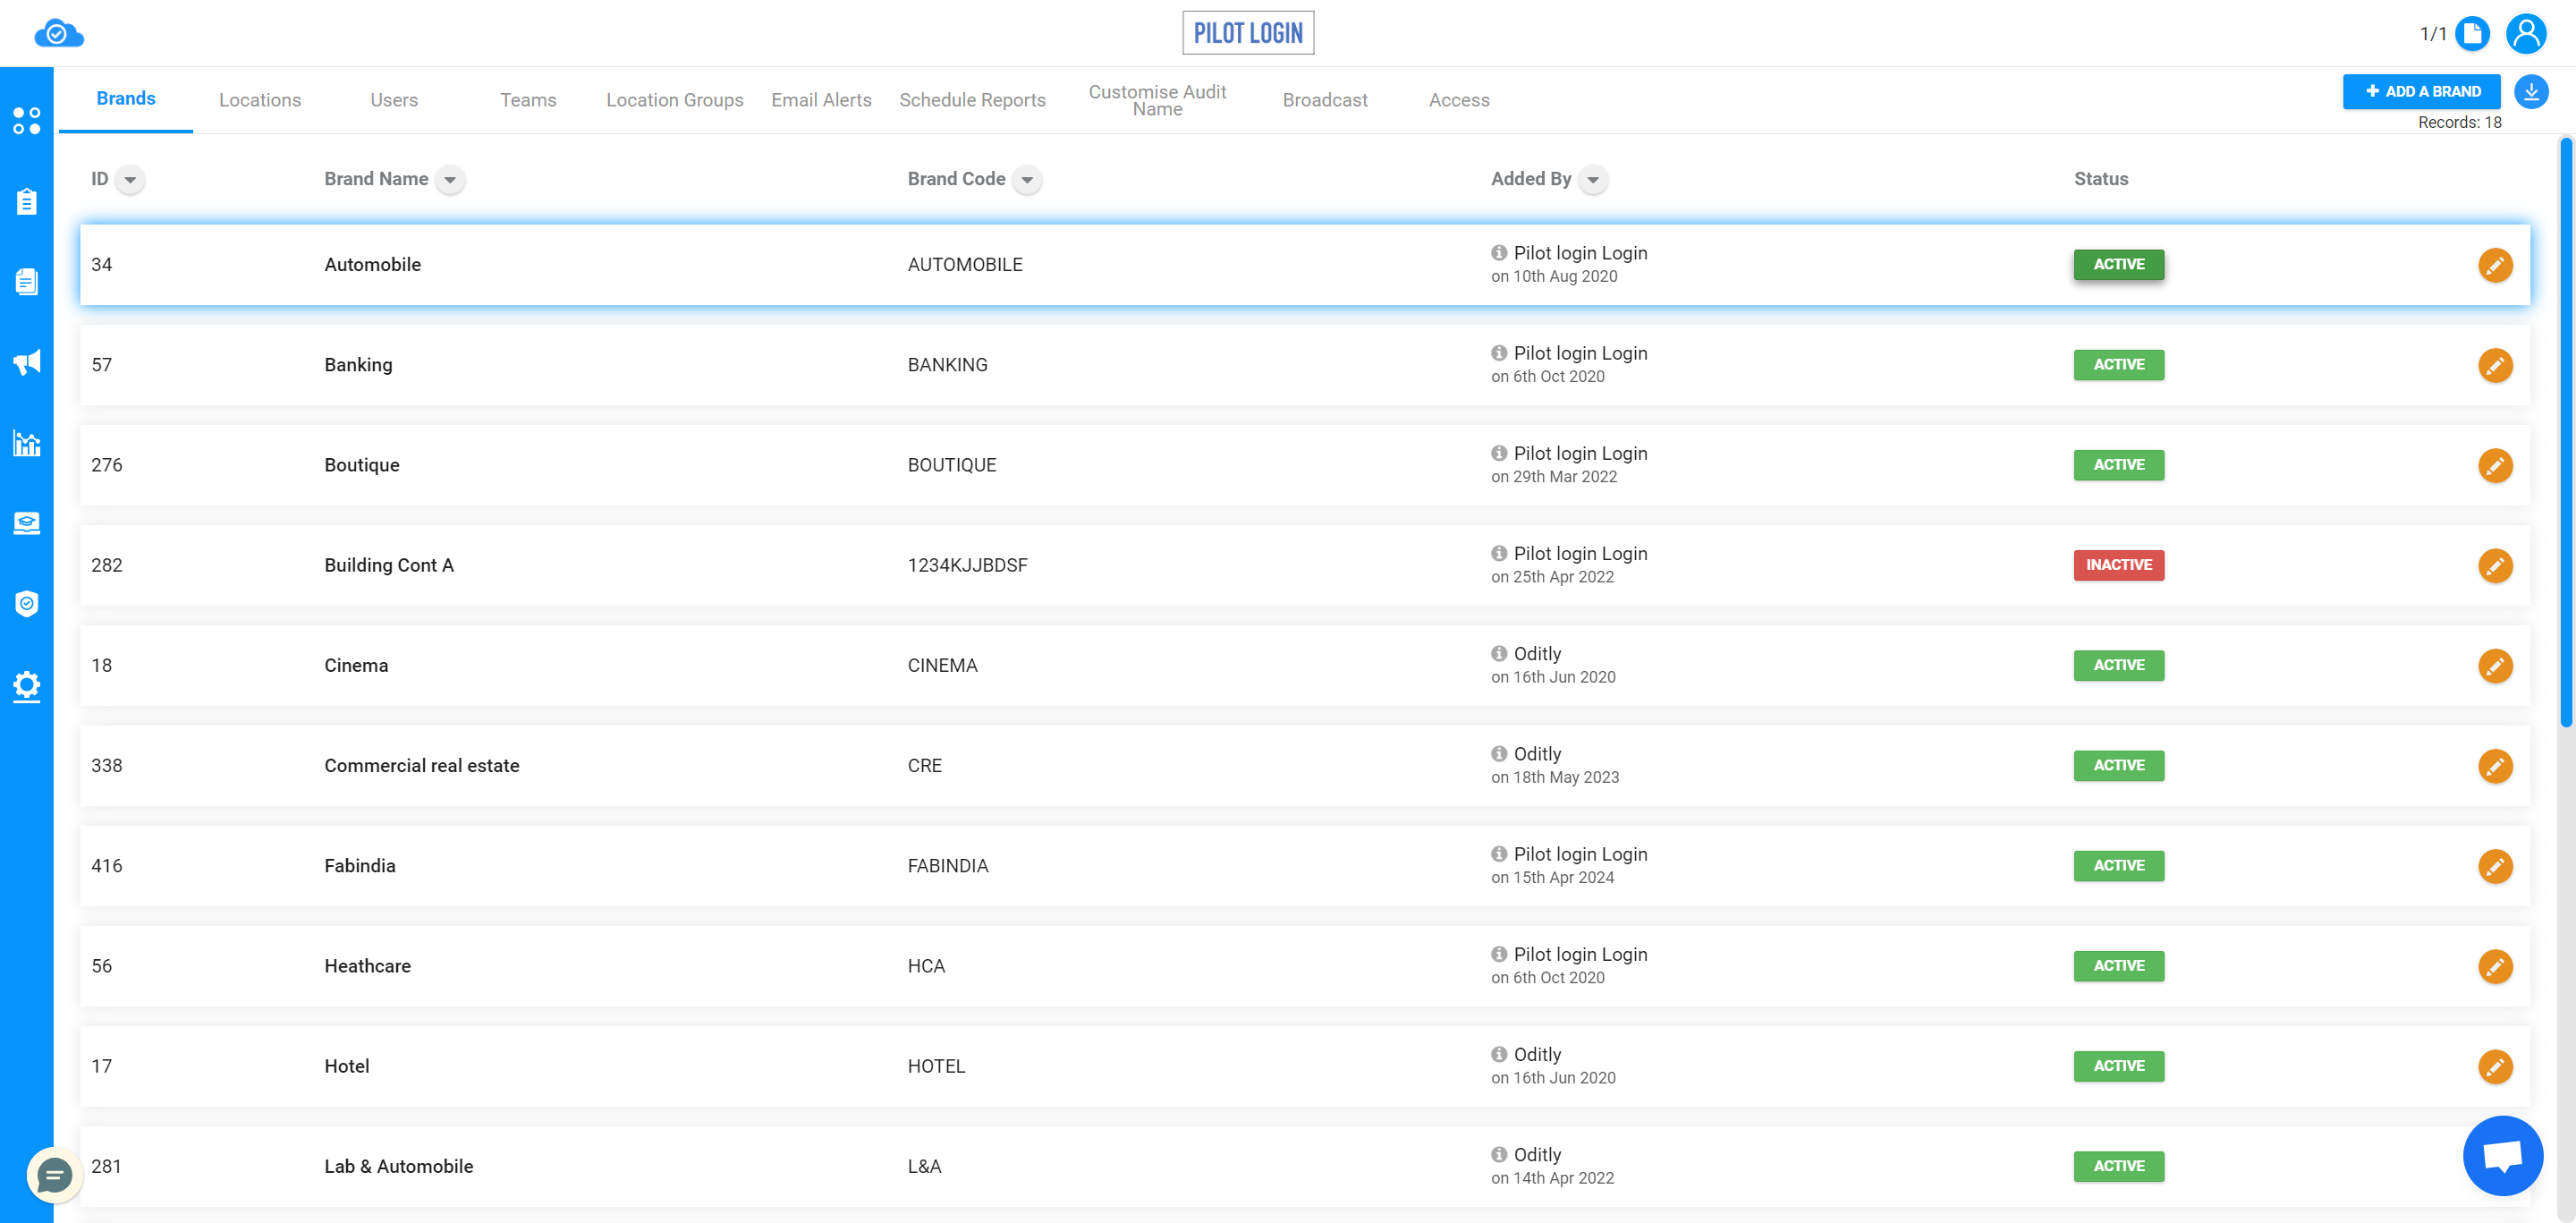Edit the Heathcare brand with pencil icon

tap(2495, 966)
